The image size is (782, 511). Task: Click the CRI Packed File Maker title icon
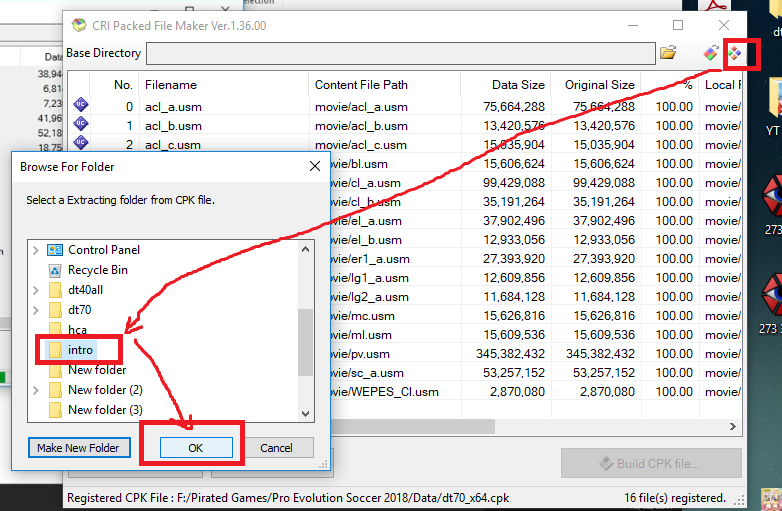pos(79,25)
